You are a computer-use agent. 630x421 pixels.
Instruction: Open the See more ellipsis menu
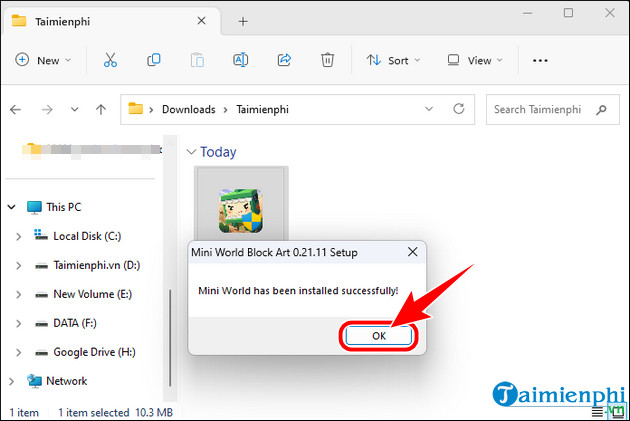coord(540,60)
